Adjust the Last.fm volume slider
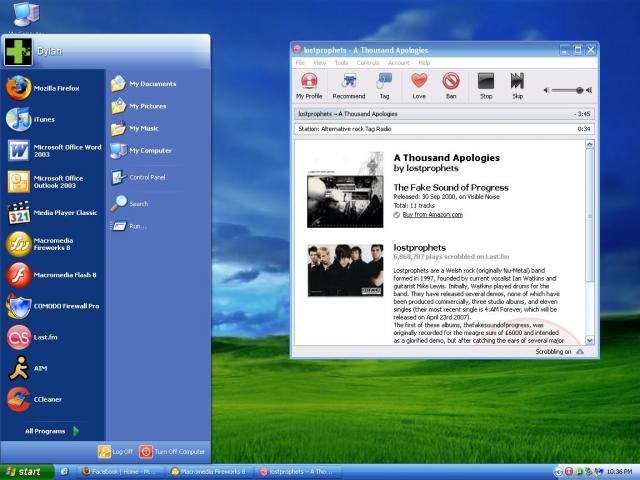The image size is (640, 480). click(567, 90)
